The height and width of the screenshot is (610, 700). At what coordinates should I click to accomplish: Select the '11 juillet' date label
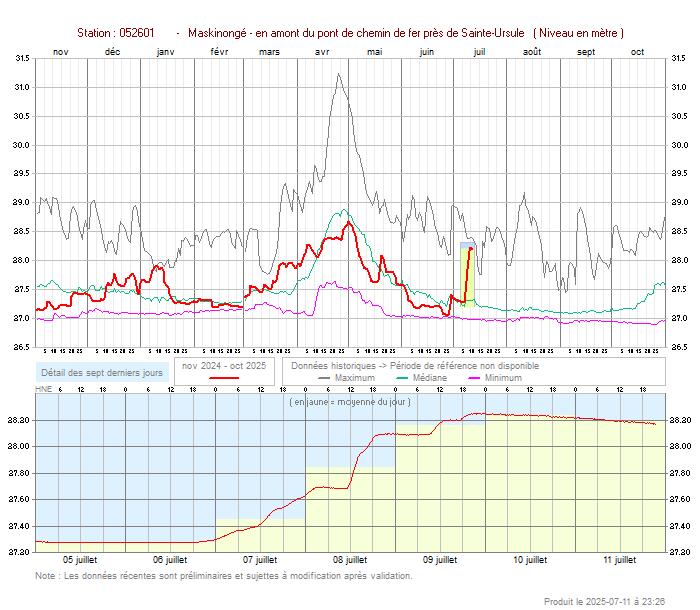pos(620,560)
